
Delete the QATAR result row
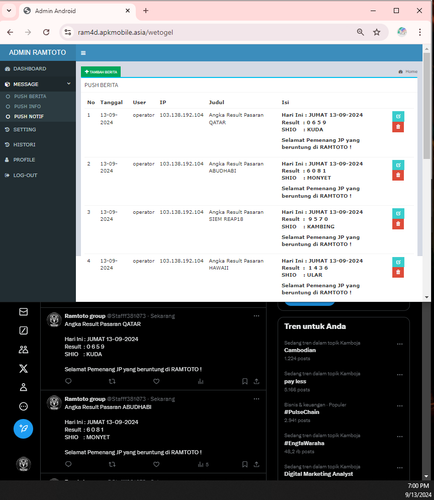click(398, 127)
